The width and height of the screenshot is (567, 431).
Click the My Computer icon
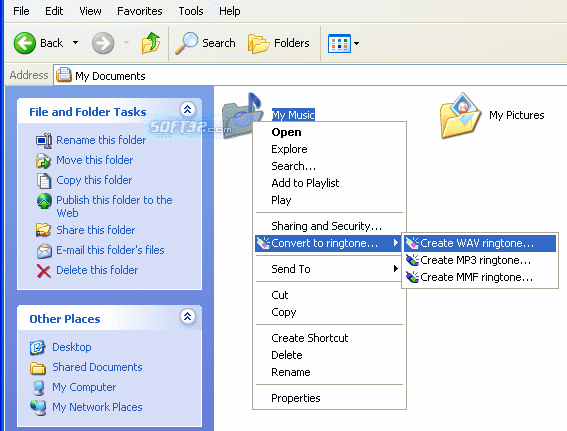tap(38, 388)
